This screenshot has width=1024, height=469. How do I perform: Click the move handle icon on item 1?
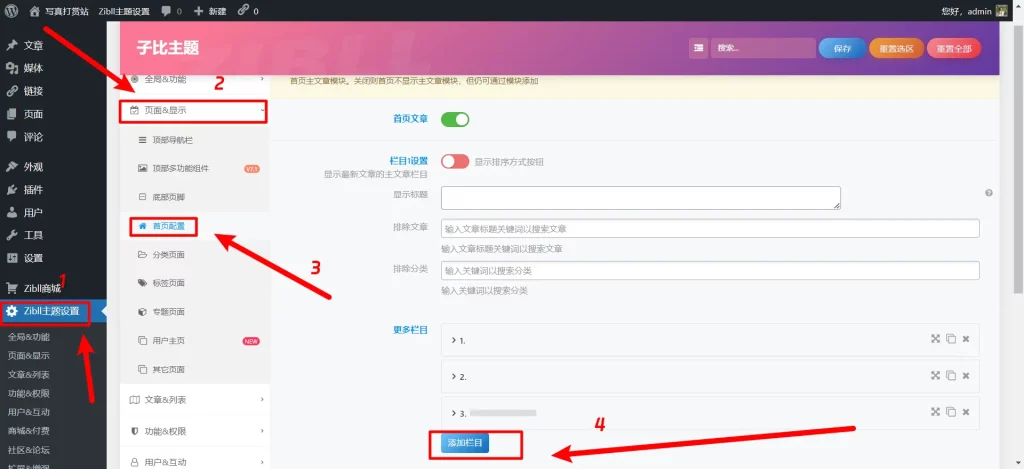pos(935,338)
